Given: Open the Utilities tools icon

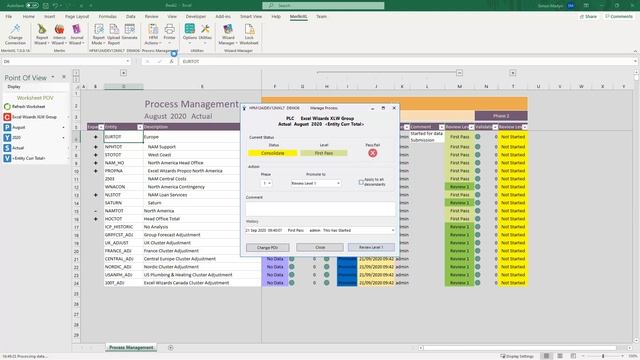Looking at the screenshot, I should [205, 29].
